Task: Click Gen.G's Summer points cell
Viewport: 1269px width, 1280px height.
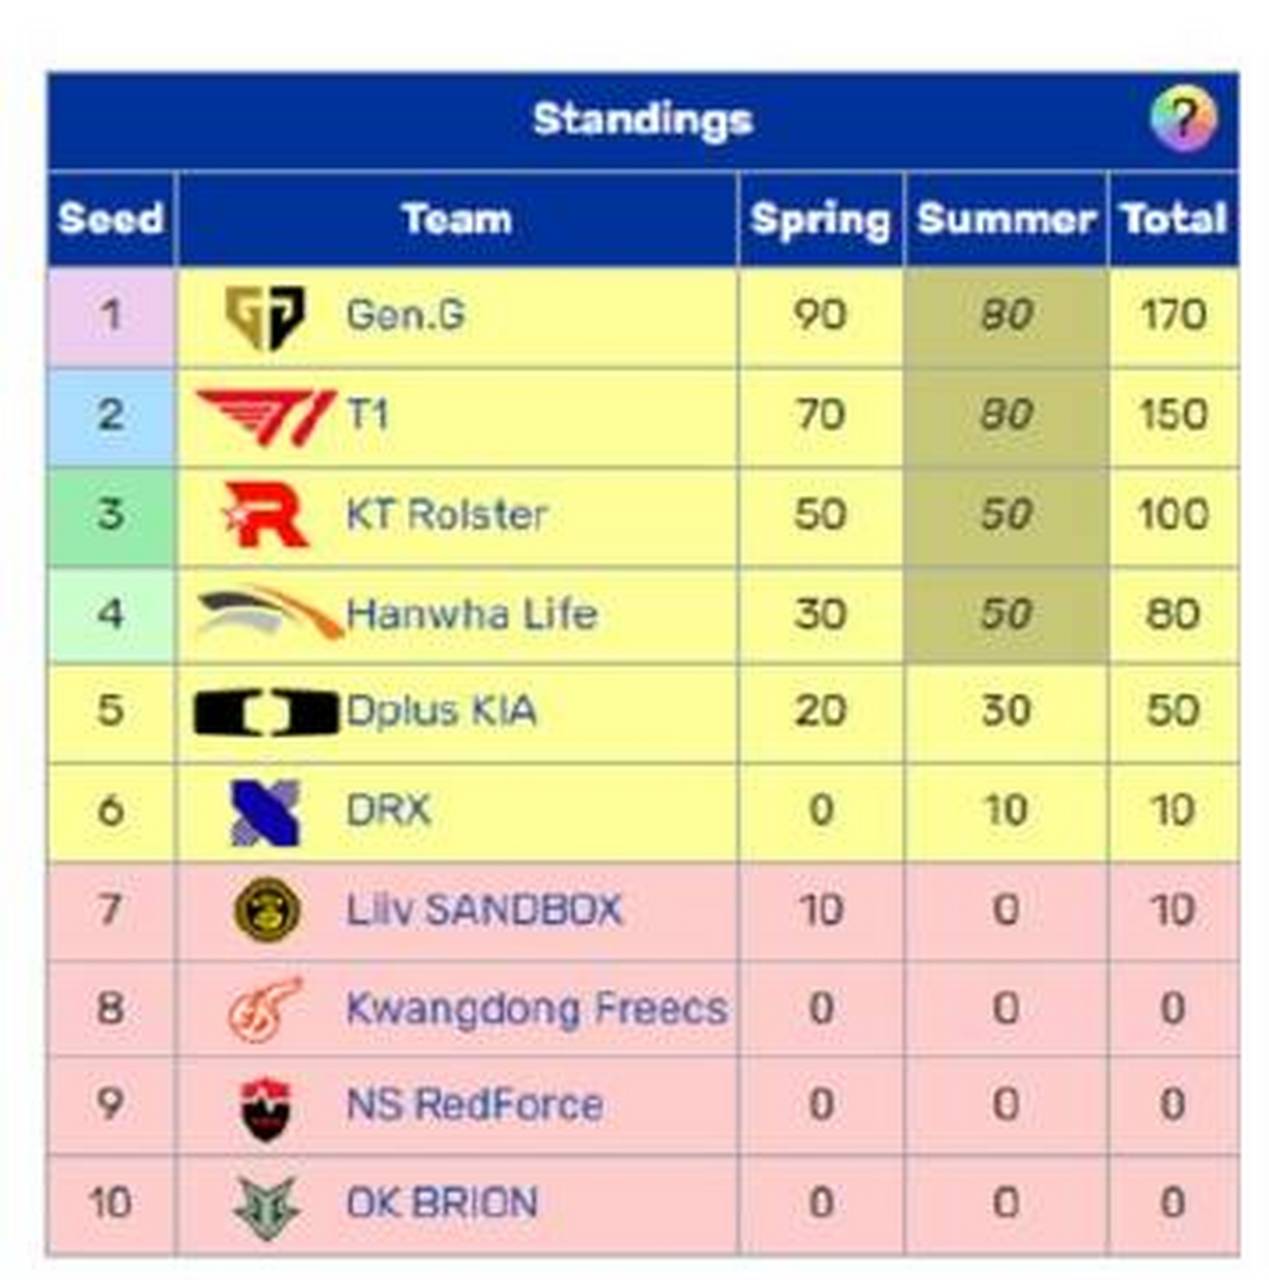Action: click(1006, 316)
